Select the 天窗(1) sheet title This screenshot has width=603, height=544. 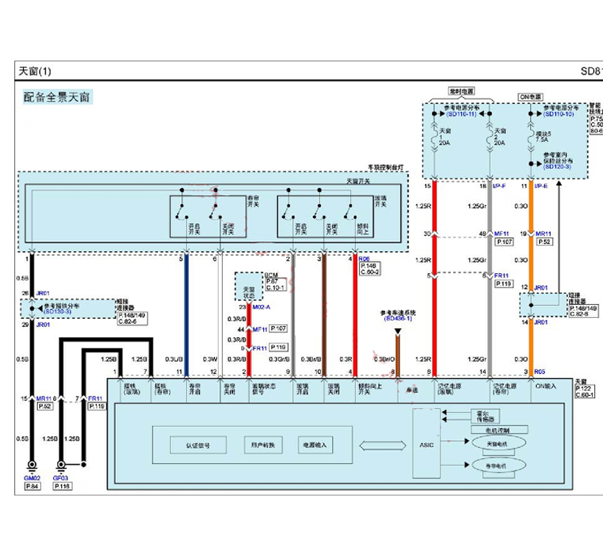pos(35,71)
